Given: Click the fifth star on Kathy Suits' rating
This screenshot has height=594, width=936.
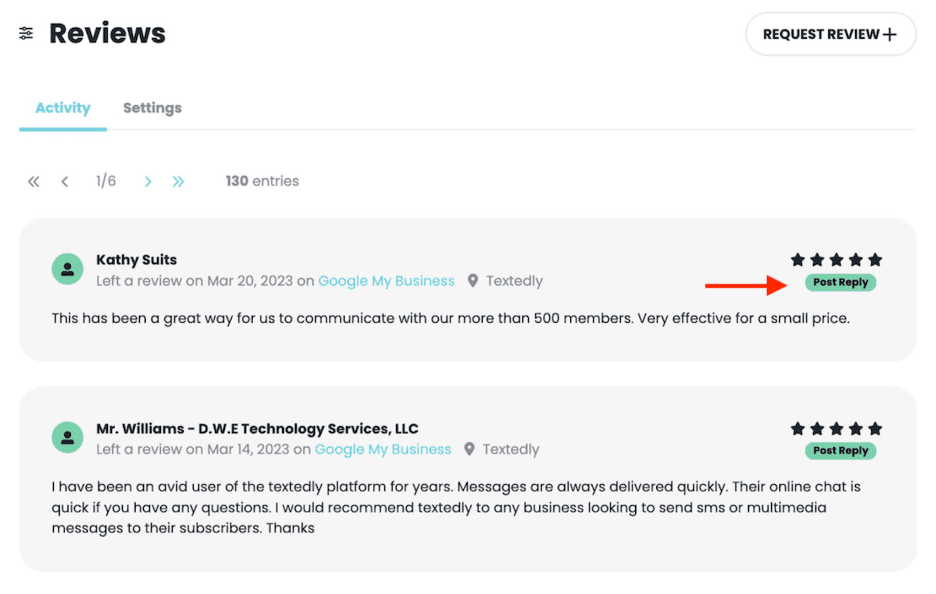Looking at the screenshot, I should click(x=874, y=258).
